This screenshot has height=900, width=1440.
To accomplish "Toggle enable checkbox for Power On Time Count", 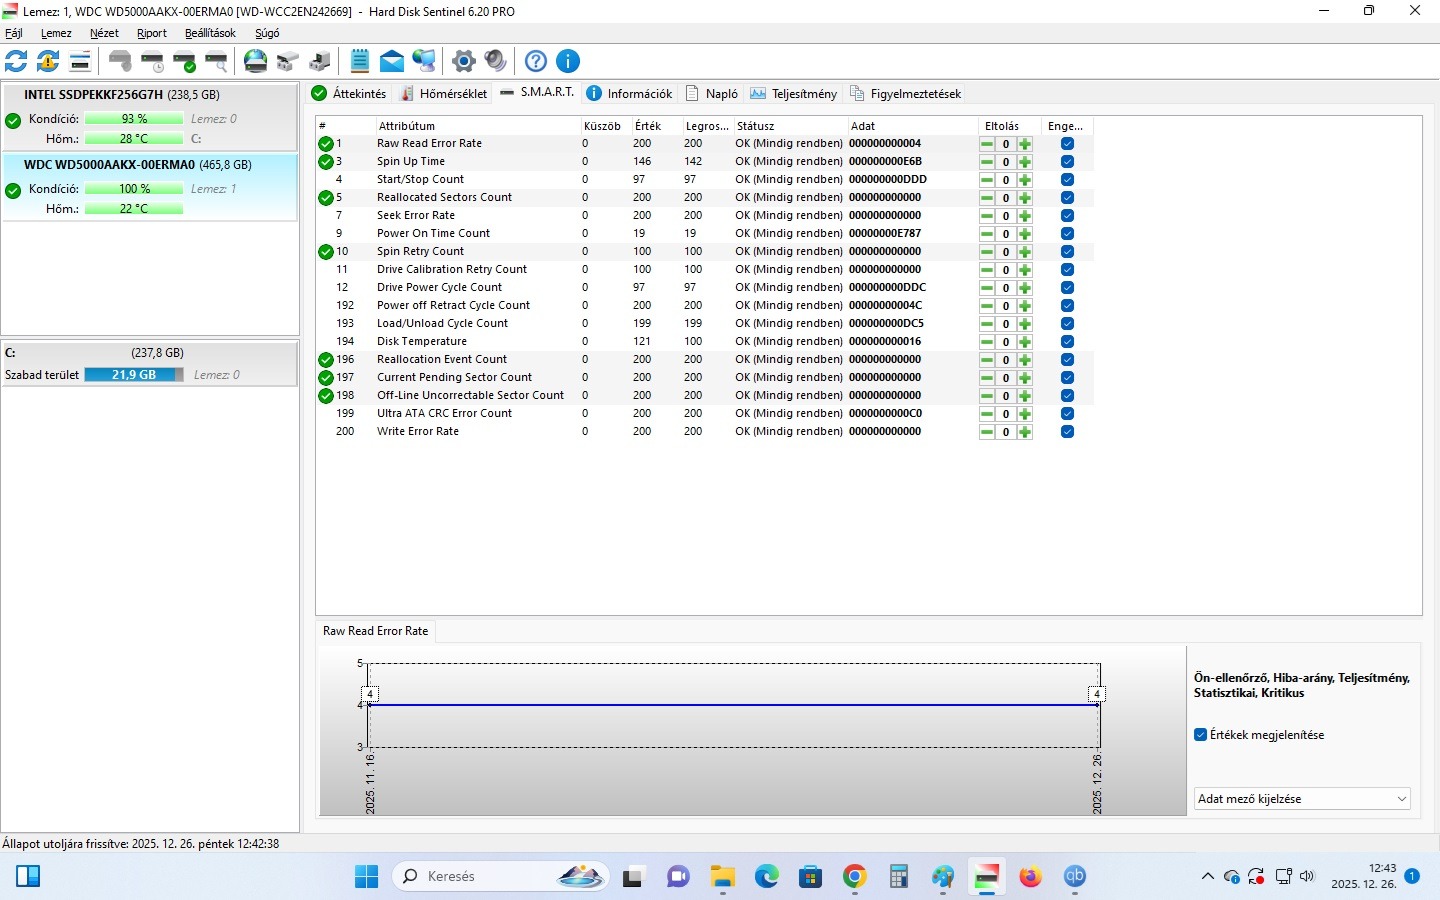I will tap(1067, 234).
